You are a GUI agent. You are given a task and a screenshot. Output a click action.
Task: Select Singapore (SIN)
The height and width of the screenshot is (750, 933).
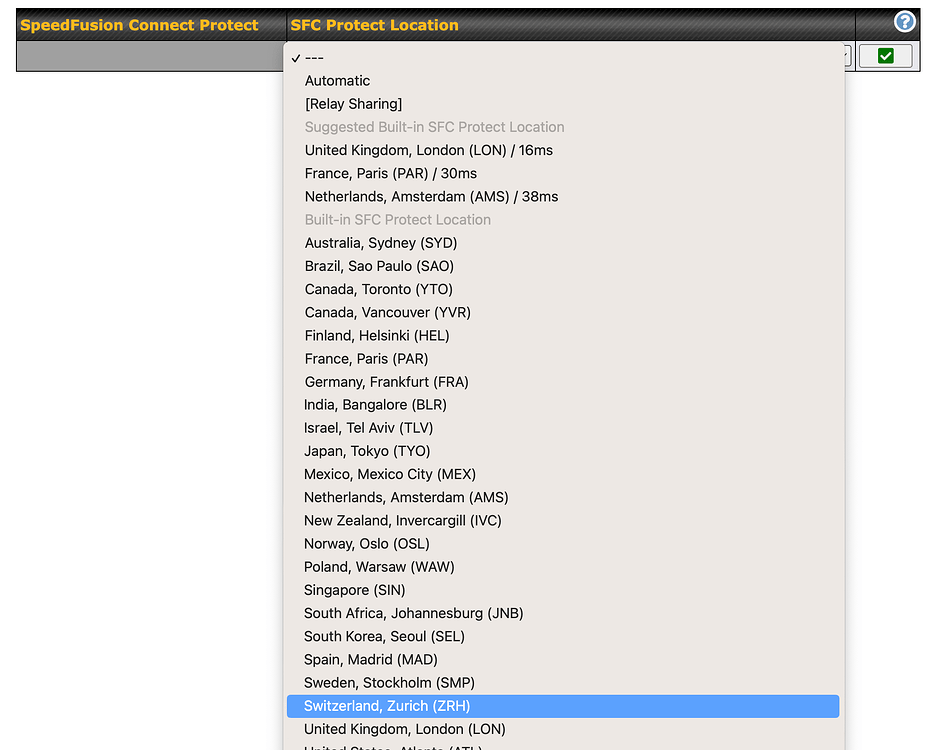click(563, 590)
